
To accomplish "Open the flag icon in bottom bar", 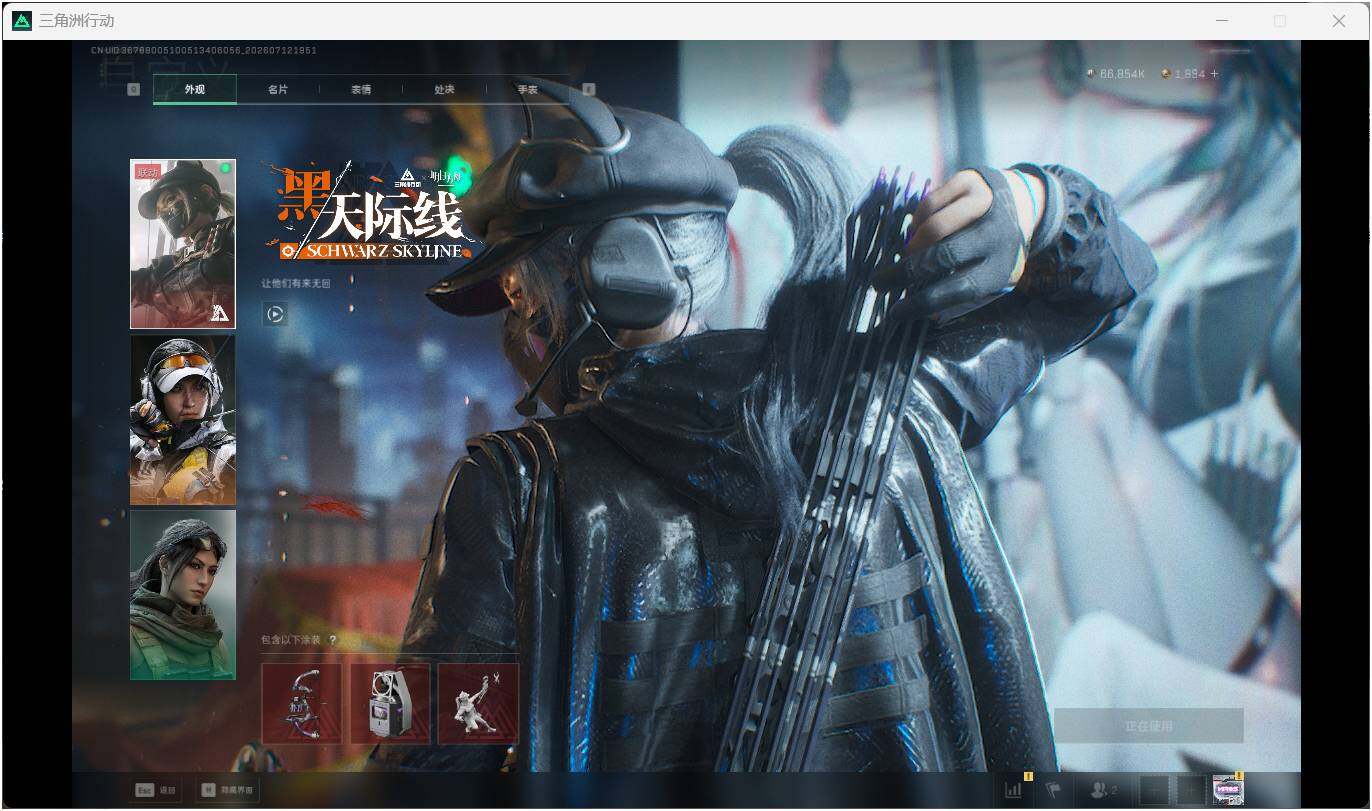I will tap(1052, 789).
